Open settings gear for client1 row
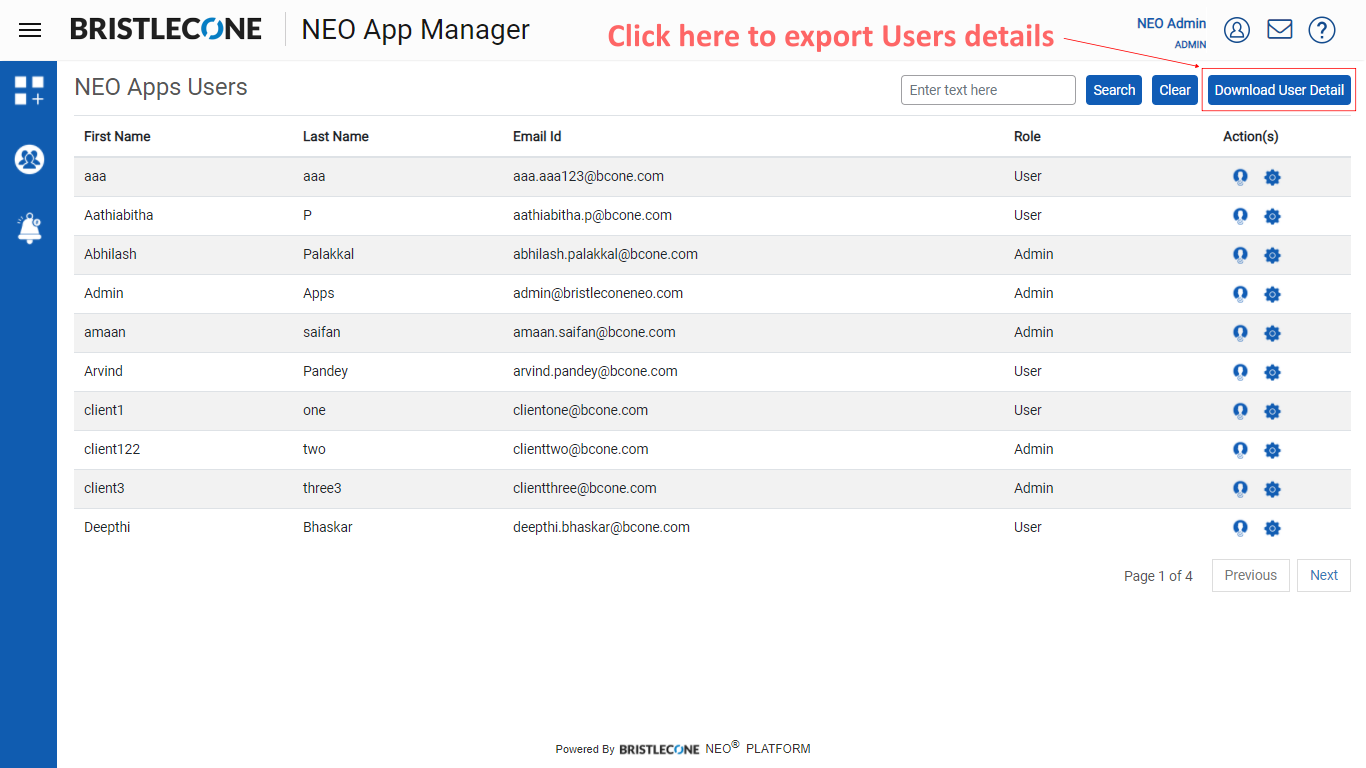Viewport: 1366px width, 768px height. [x=1272, y=411]
